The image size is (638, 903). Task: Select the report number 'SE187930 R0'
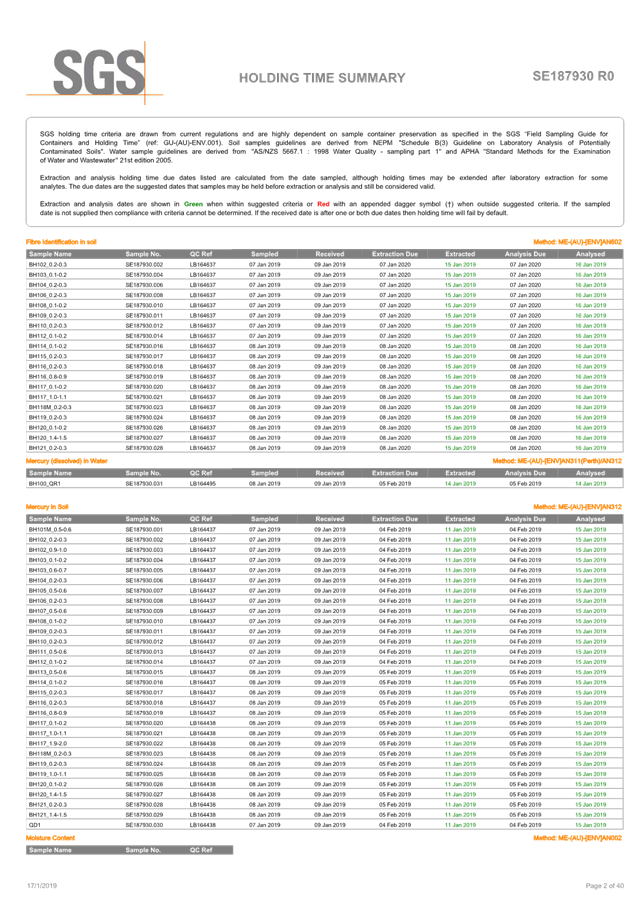[573, 76]
